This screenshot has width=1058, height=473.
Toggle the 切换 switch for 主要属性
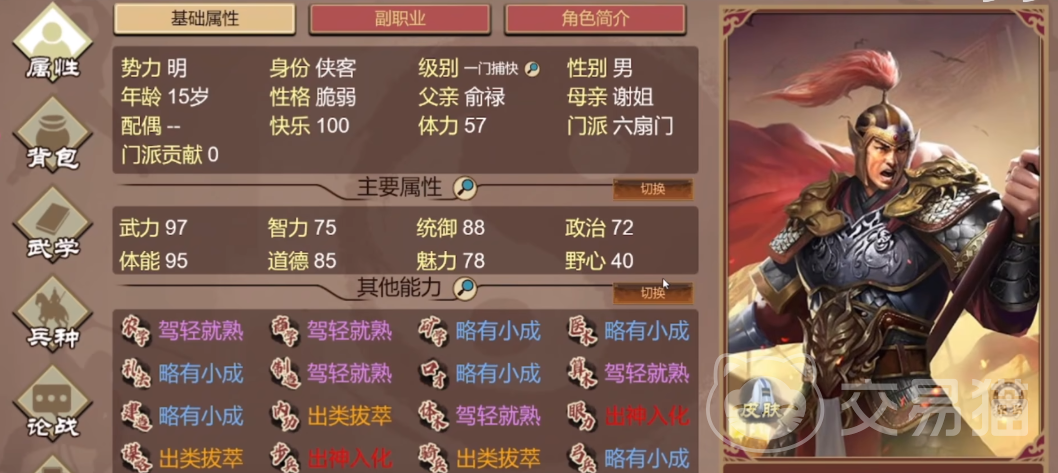coord(652,190)
